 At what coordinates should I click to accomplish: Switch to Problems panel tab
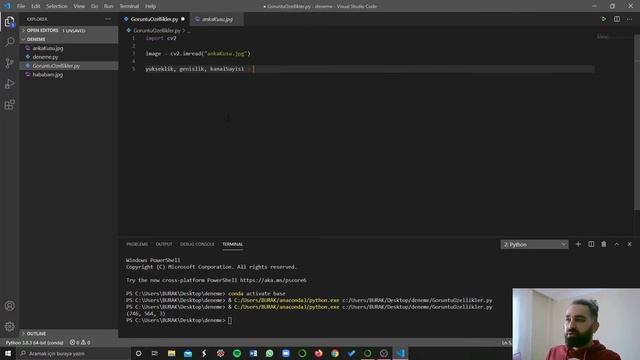click(137, 244)
